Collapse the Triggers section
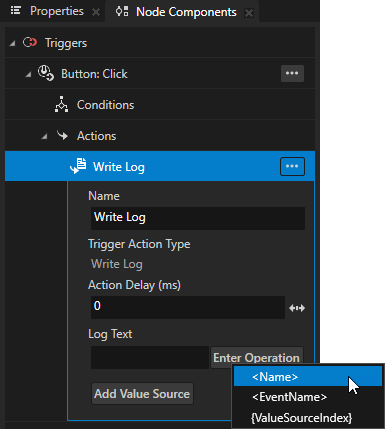 pos(12,43)
